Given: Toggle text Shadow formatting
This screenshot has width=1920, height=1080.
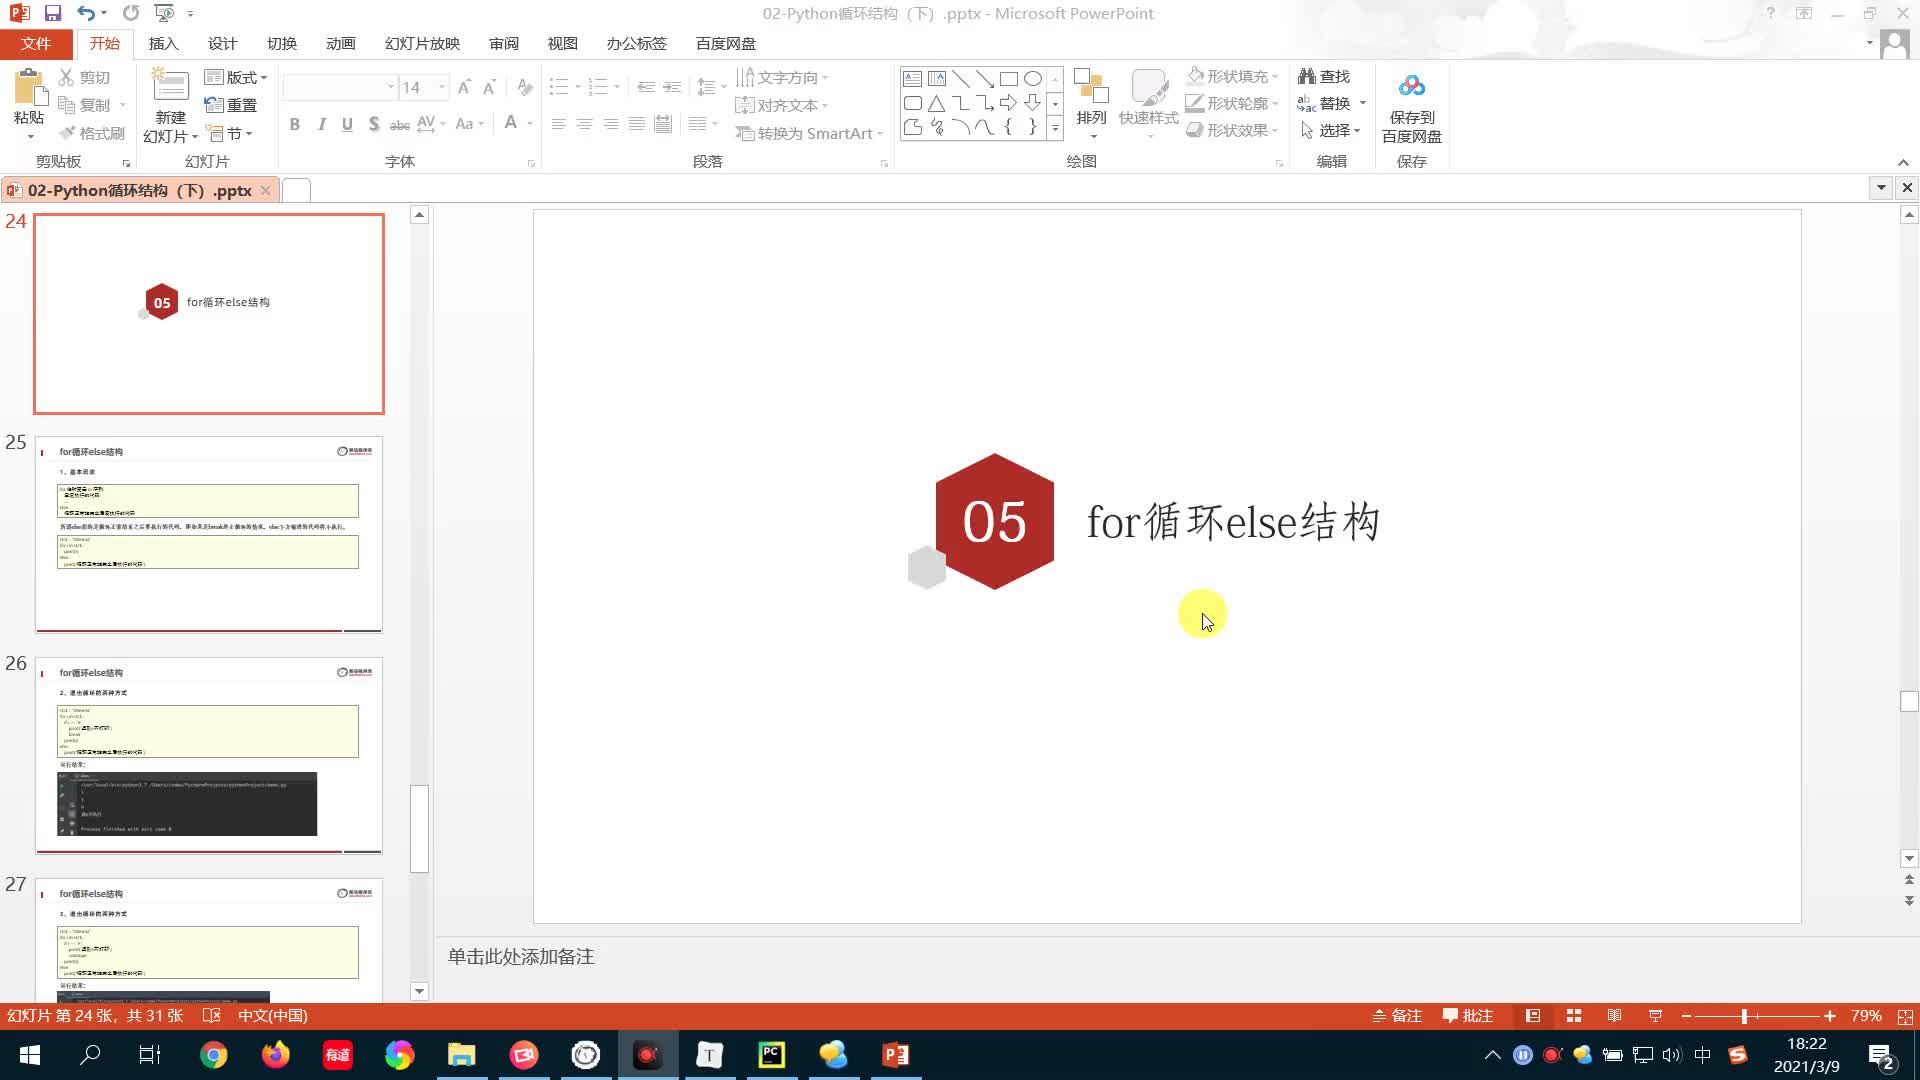Looking at the screenshot, I should click(373, 124).
